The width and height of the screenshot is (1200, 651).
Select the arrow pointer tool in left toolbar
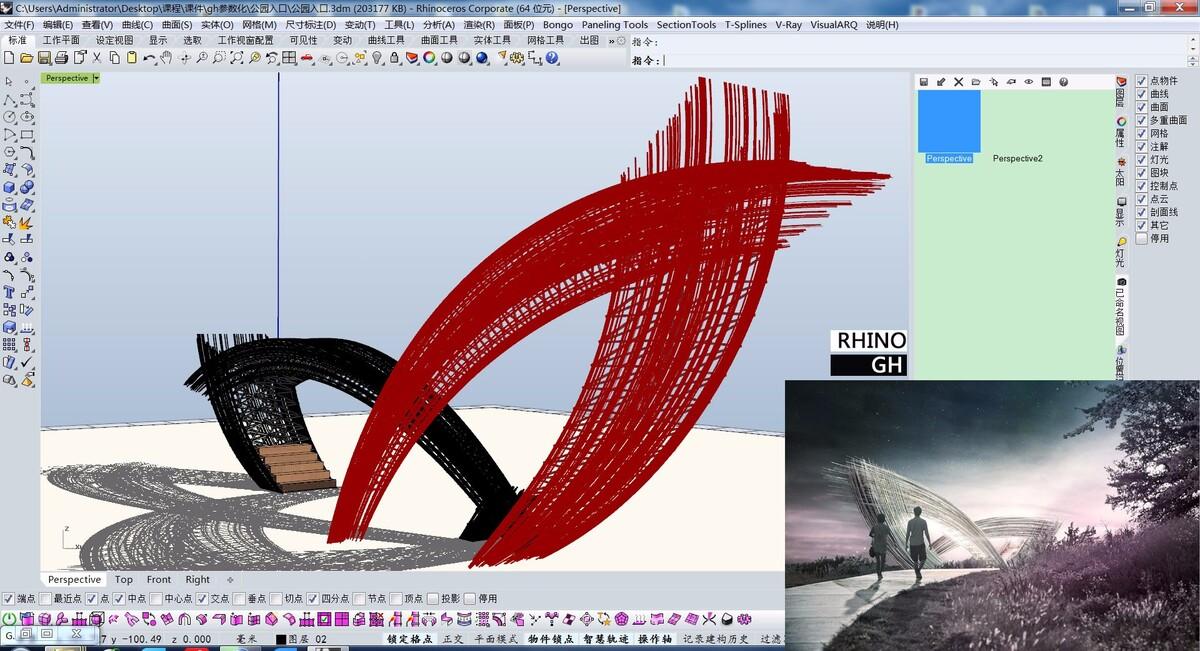click(9, 82)
